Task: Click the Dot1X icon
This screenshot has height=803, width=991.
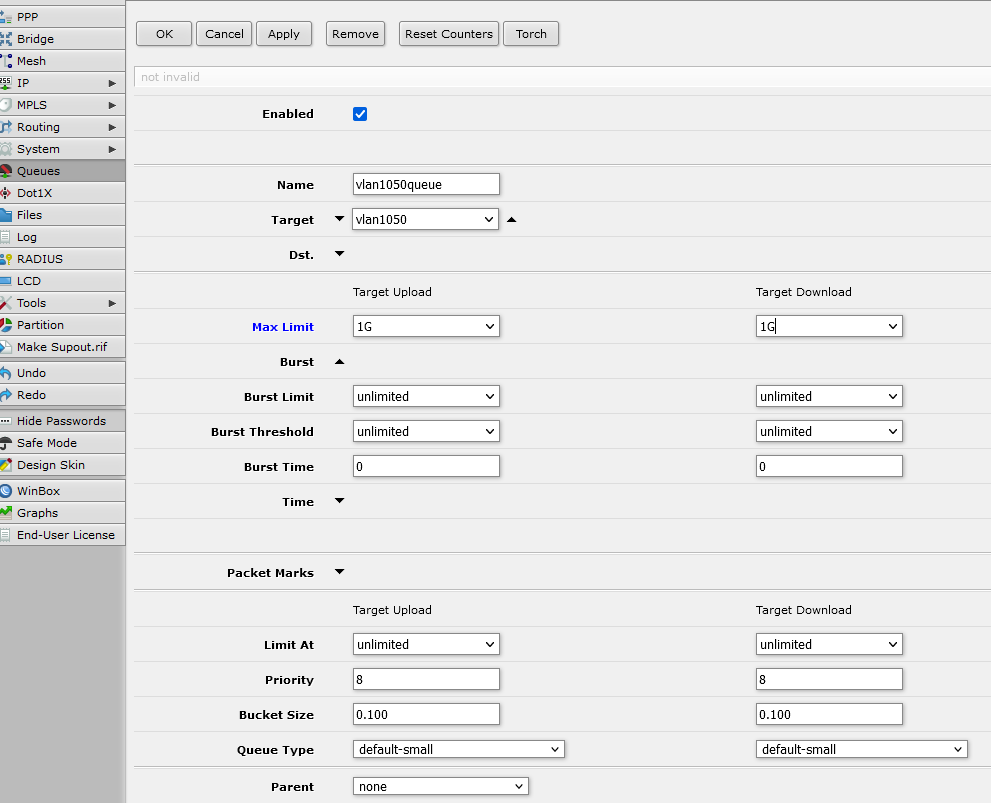Action: point(7,193)
